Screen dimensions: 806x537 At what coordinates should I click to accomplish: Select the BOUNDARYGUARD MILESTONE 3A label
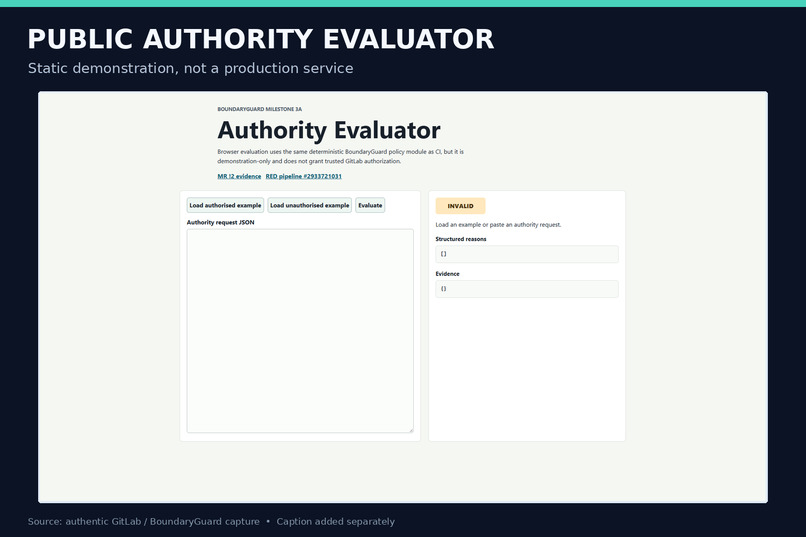(260, 109)
